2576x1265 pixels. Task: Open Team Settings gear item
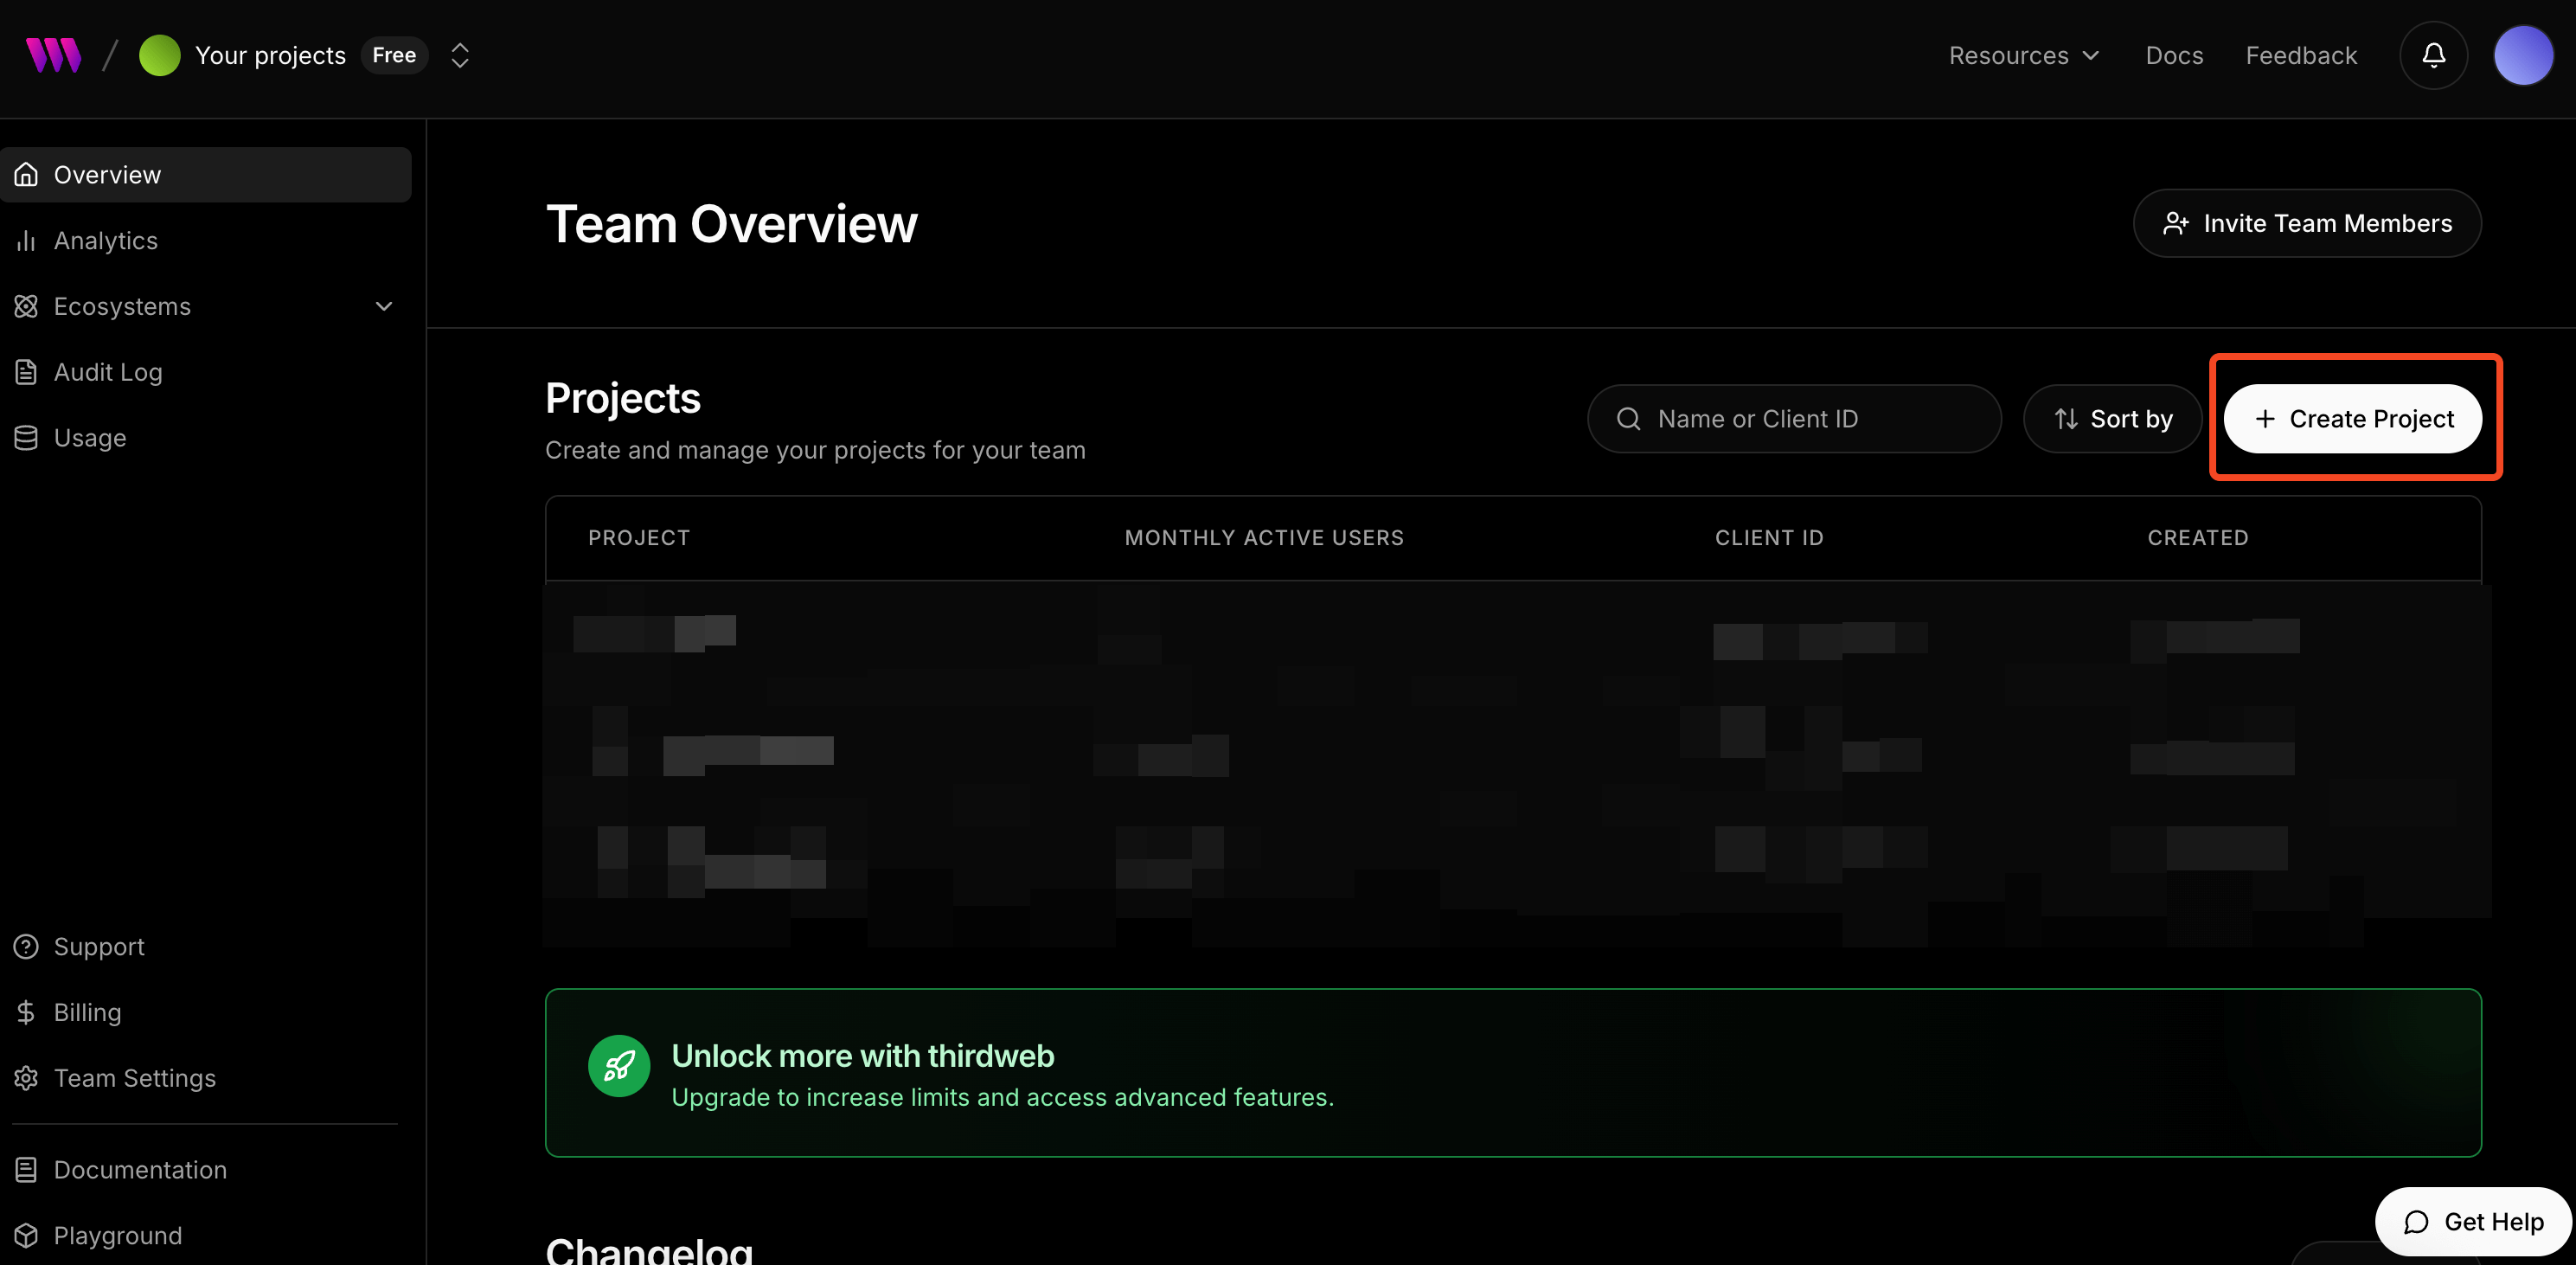pyautogui.click(x=134, y=1078)
